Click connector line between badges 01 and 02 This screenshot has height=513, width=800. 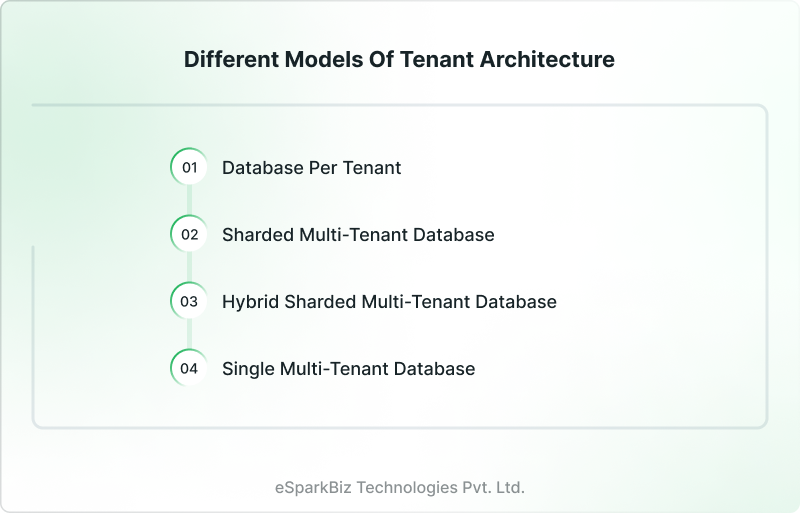pyautogui.click(x=189, y=201)
